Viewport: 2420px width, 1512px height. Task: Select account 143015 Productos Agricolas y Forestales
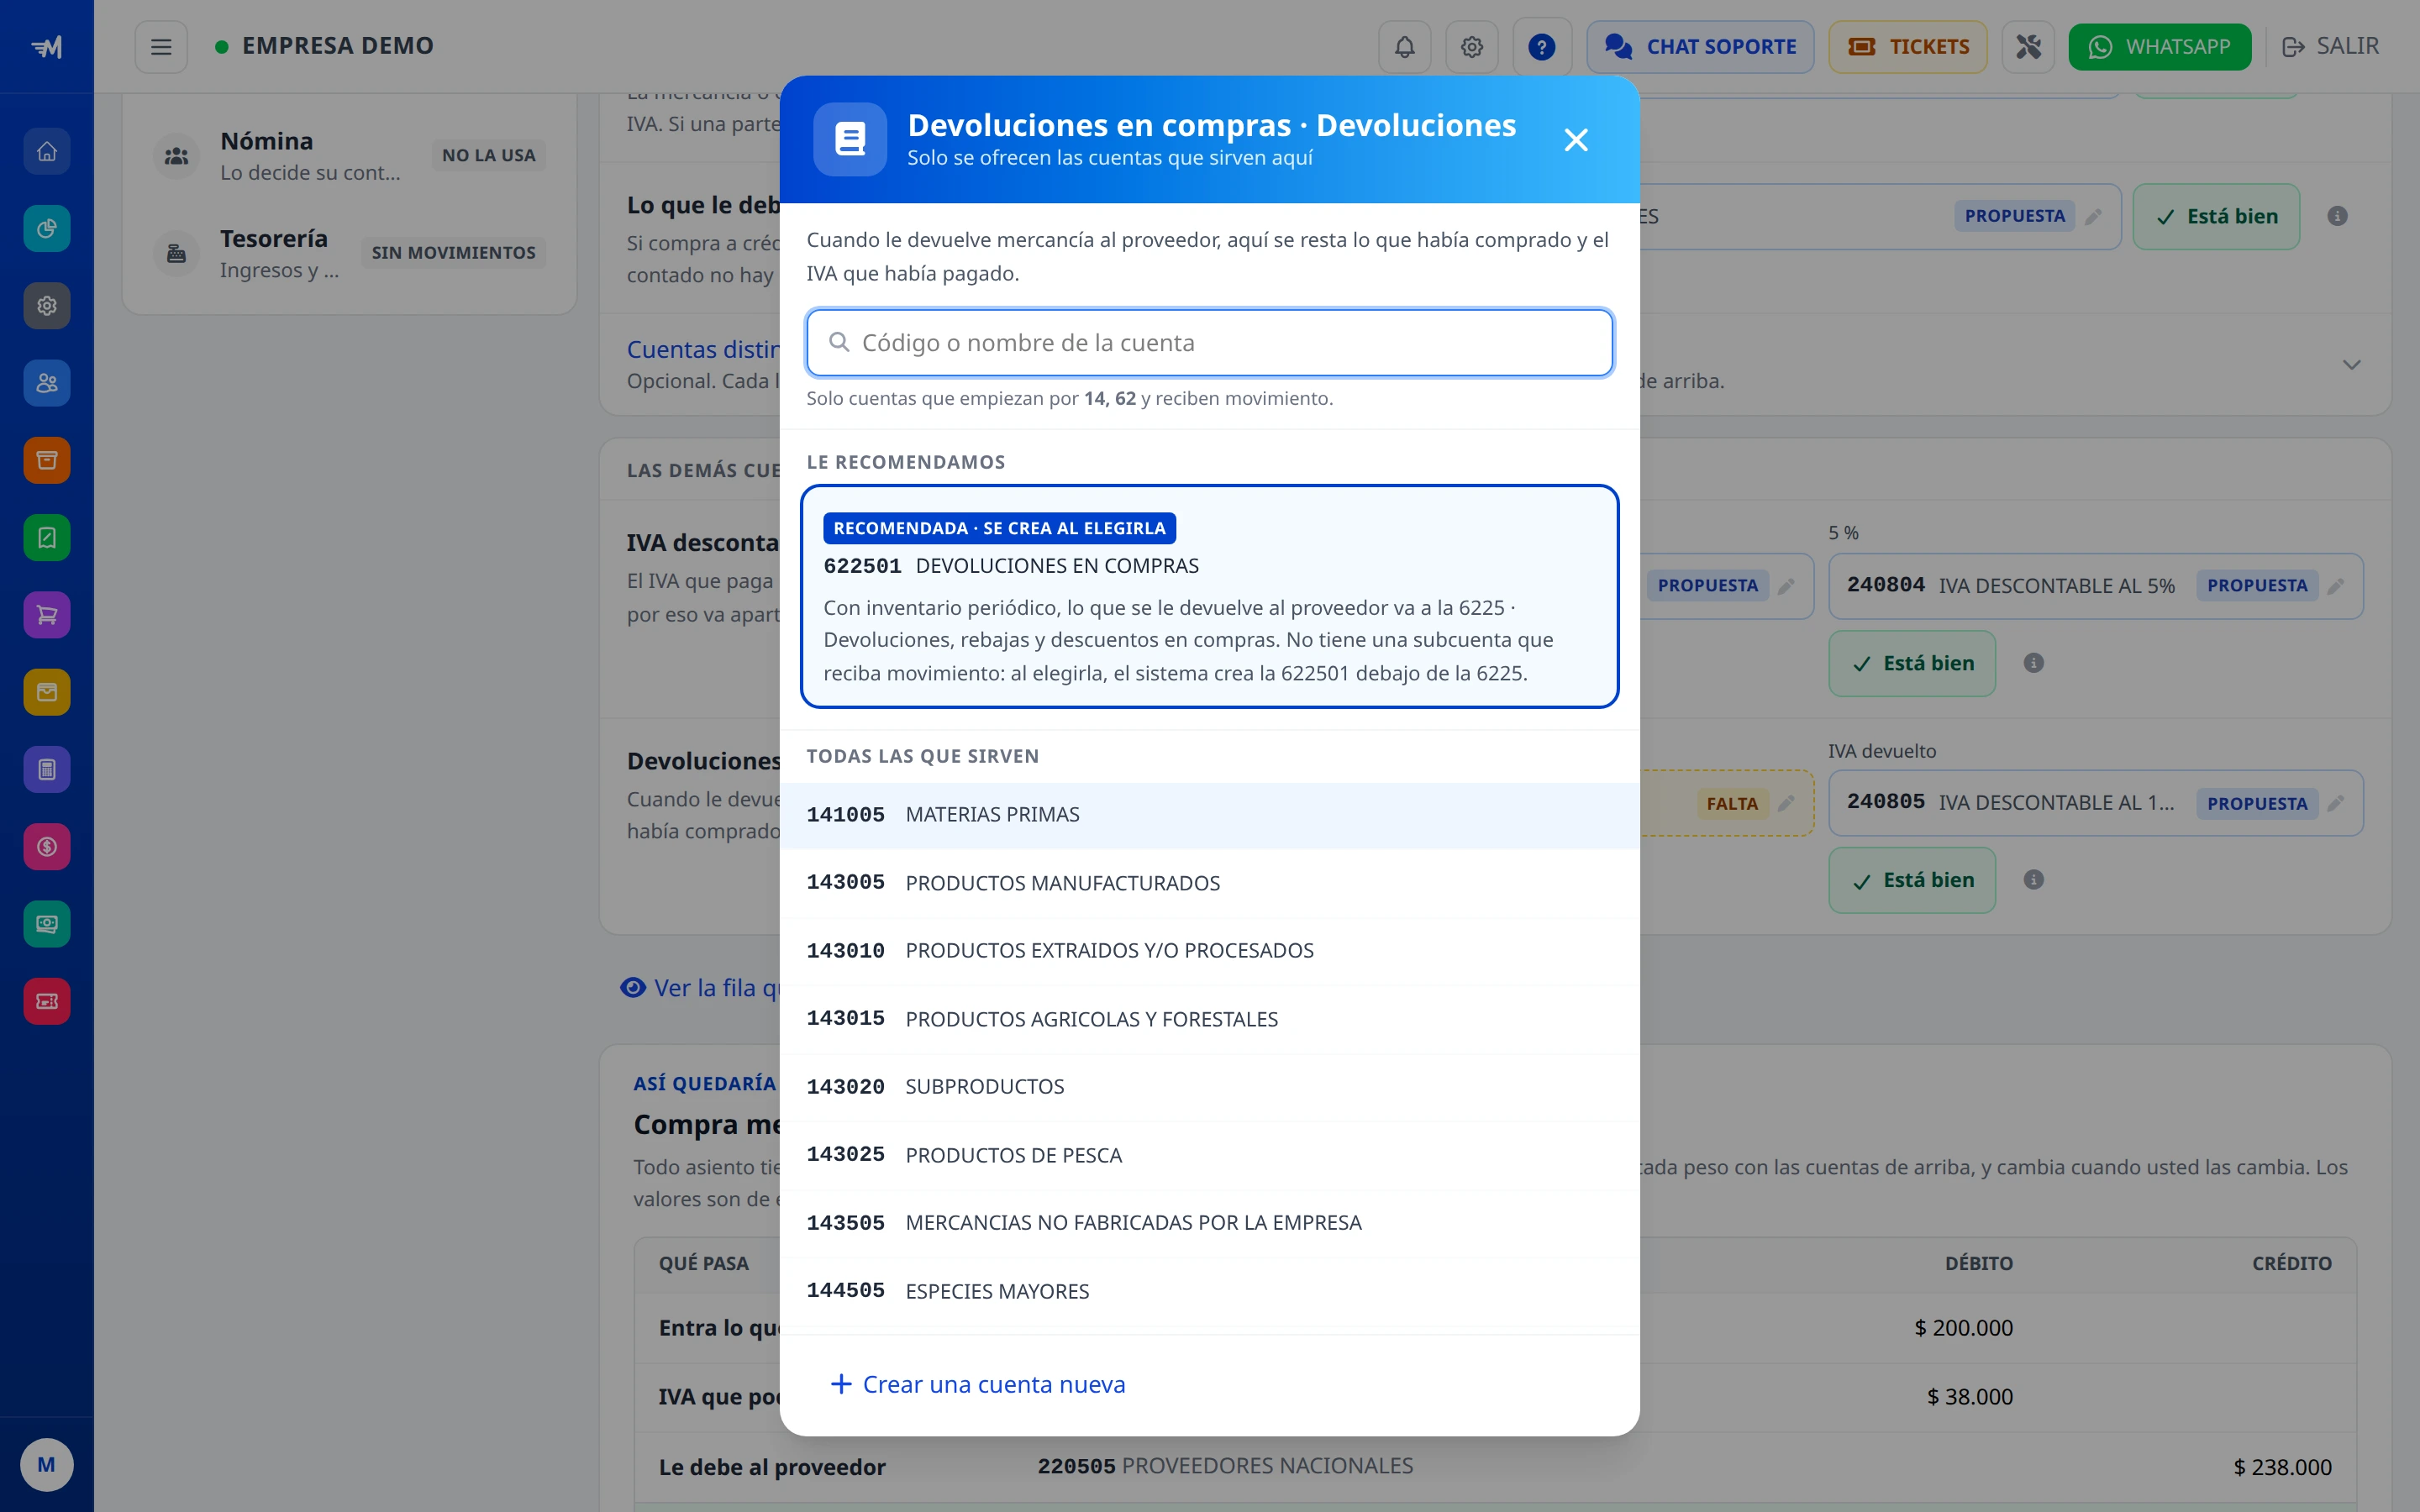1209,1019
